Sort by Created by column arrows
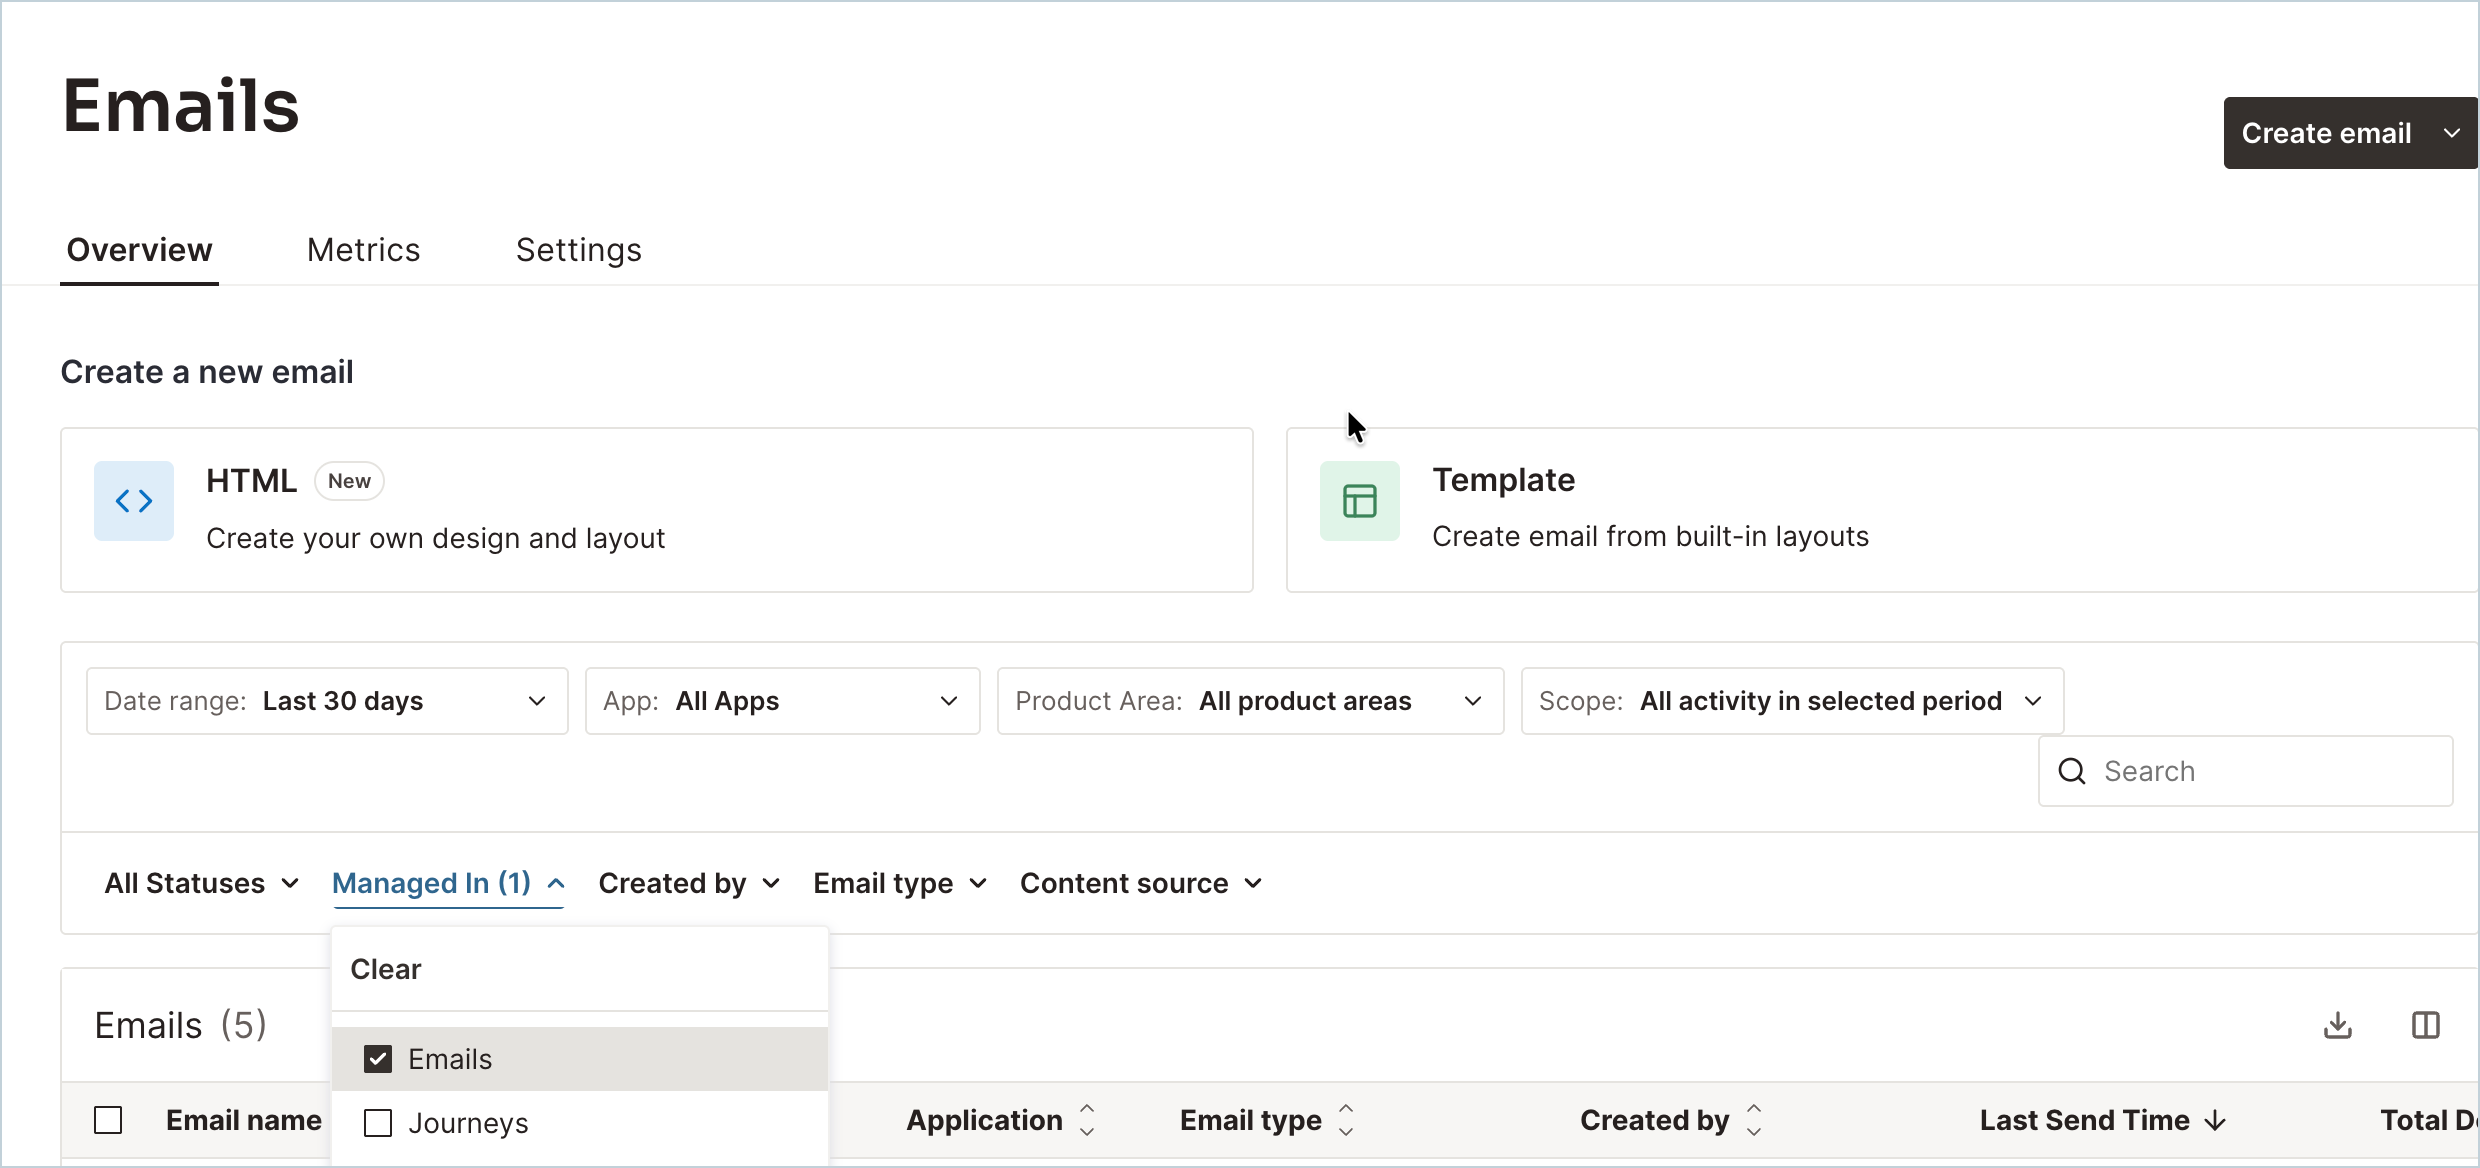 click(1754, 1120)
